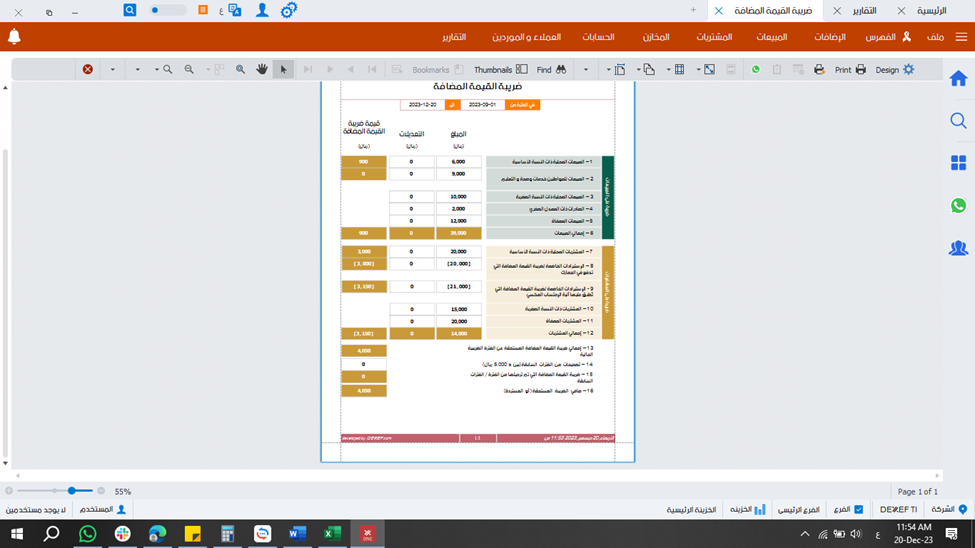Viewport: 975px width, 548px height.
Task: Click the المستخدم status bar entry
Action: (103, 509)
